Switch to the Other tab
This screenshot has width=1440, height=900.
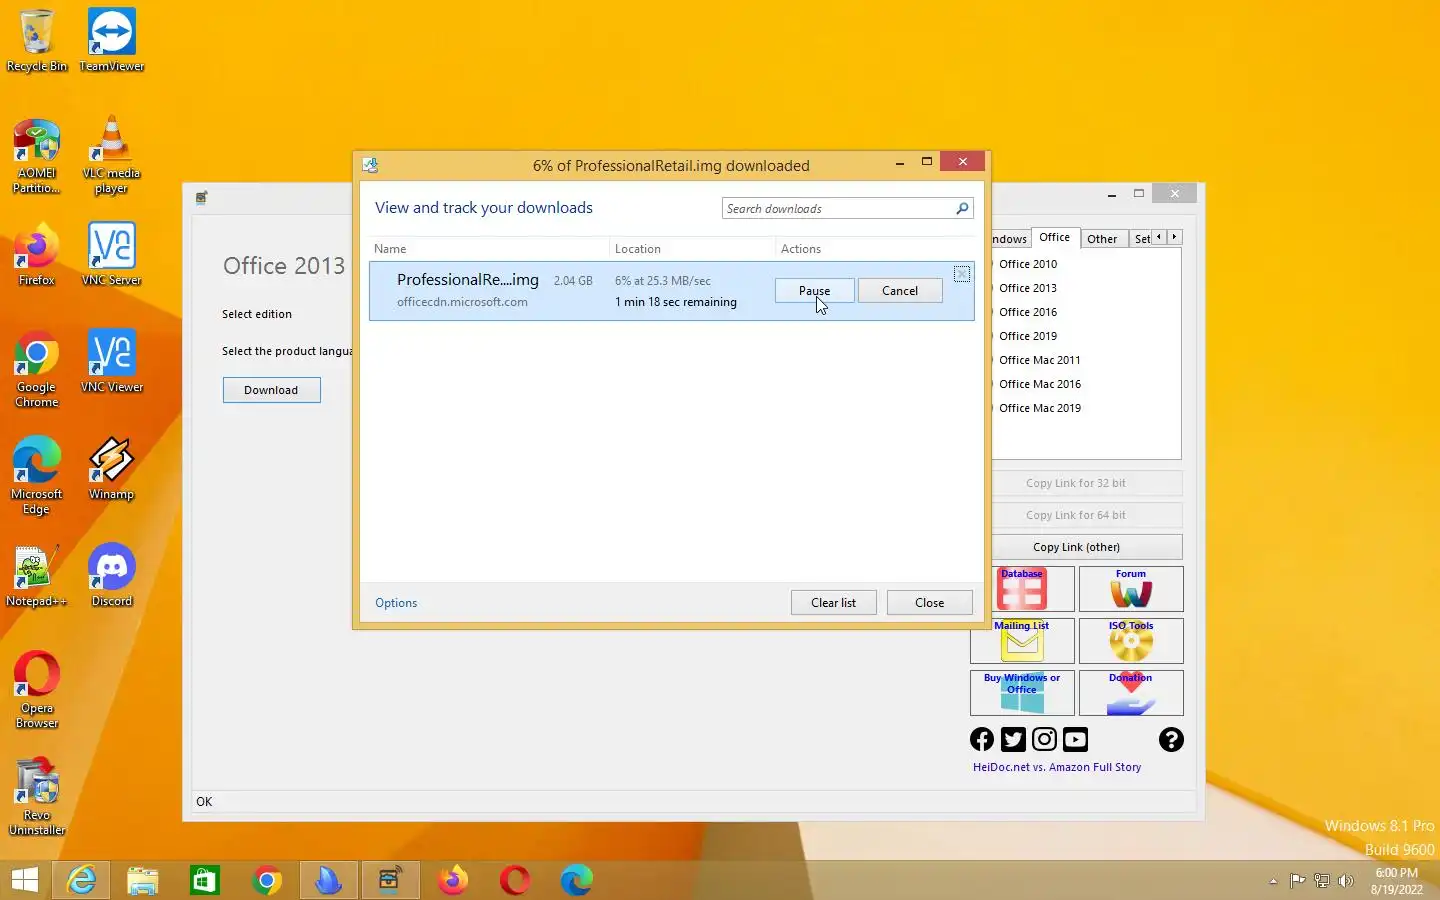pyautogui.click(x=1102, y=239)
